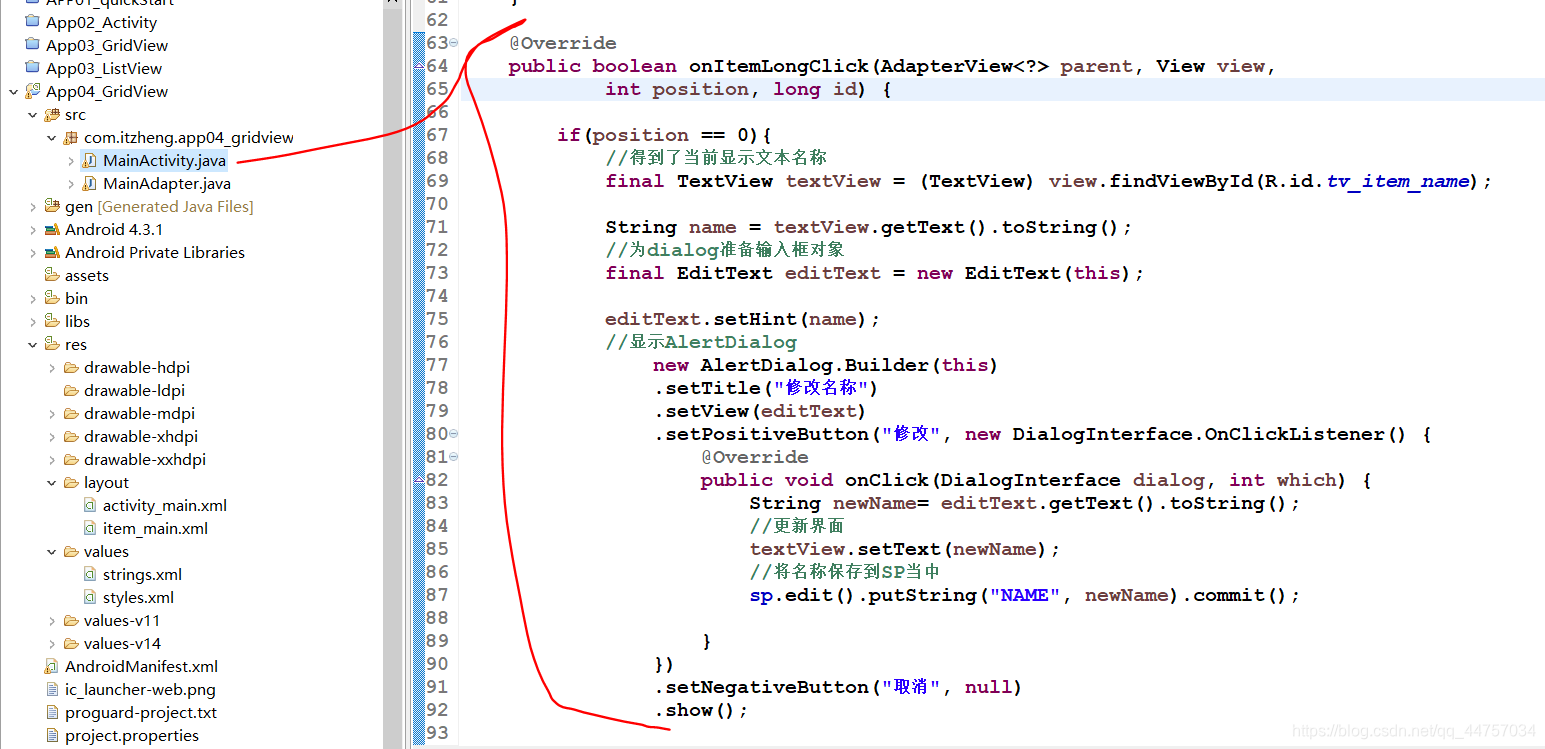Collapse the com.itzheng.app04_gridview package

(51, 137)
